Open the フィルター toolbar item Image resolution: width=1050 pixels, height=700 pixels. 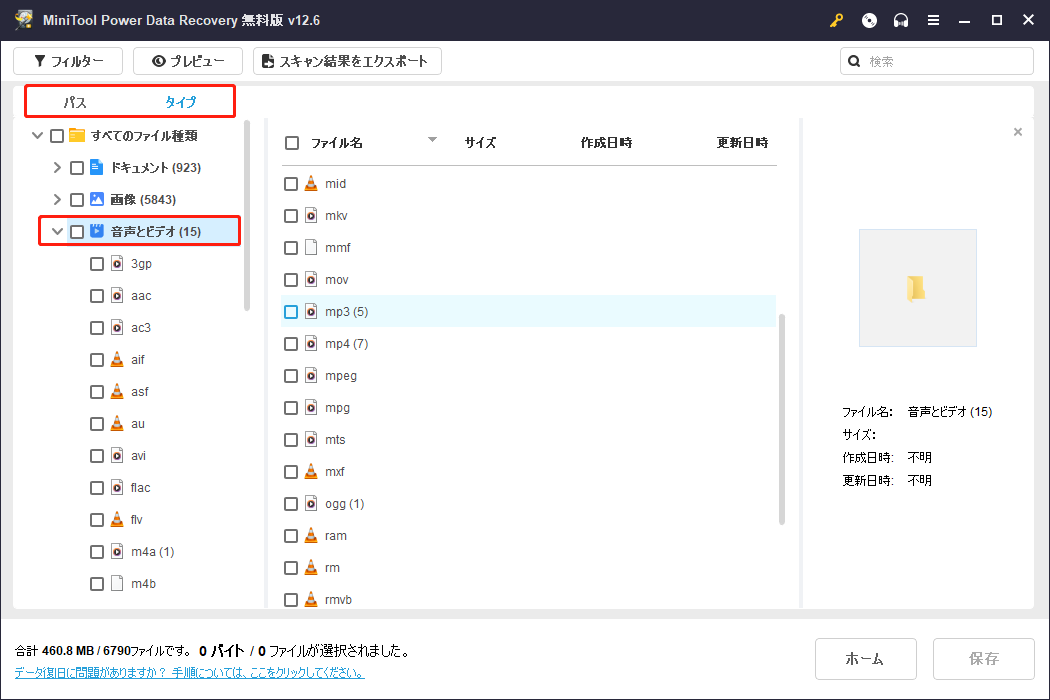[67, 61]
